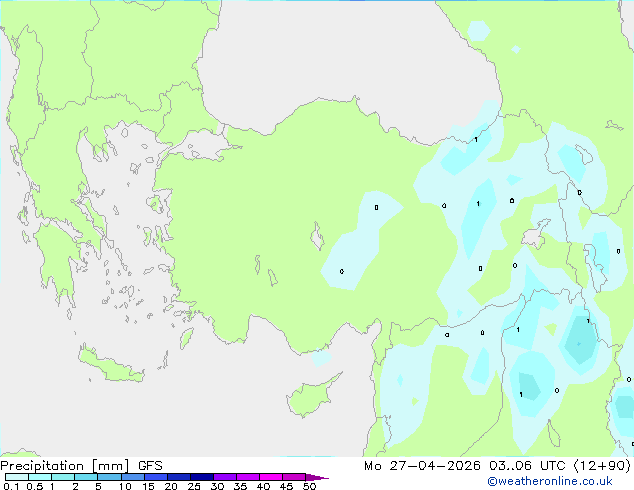
Task: Click the 'GFS' model label
Action: click(x=150, y=466)
